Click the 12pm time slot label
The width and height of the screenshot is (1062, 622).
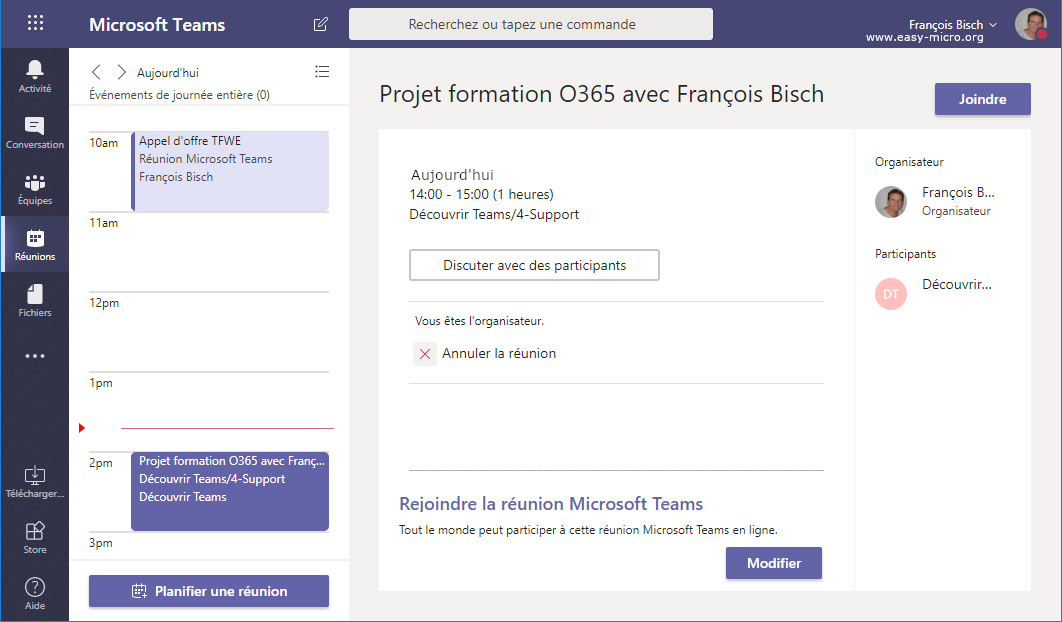point(104,303)
